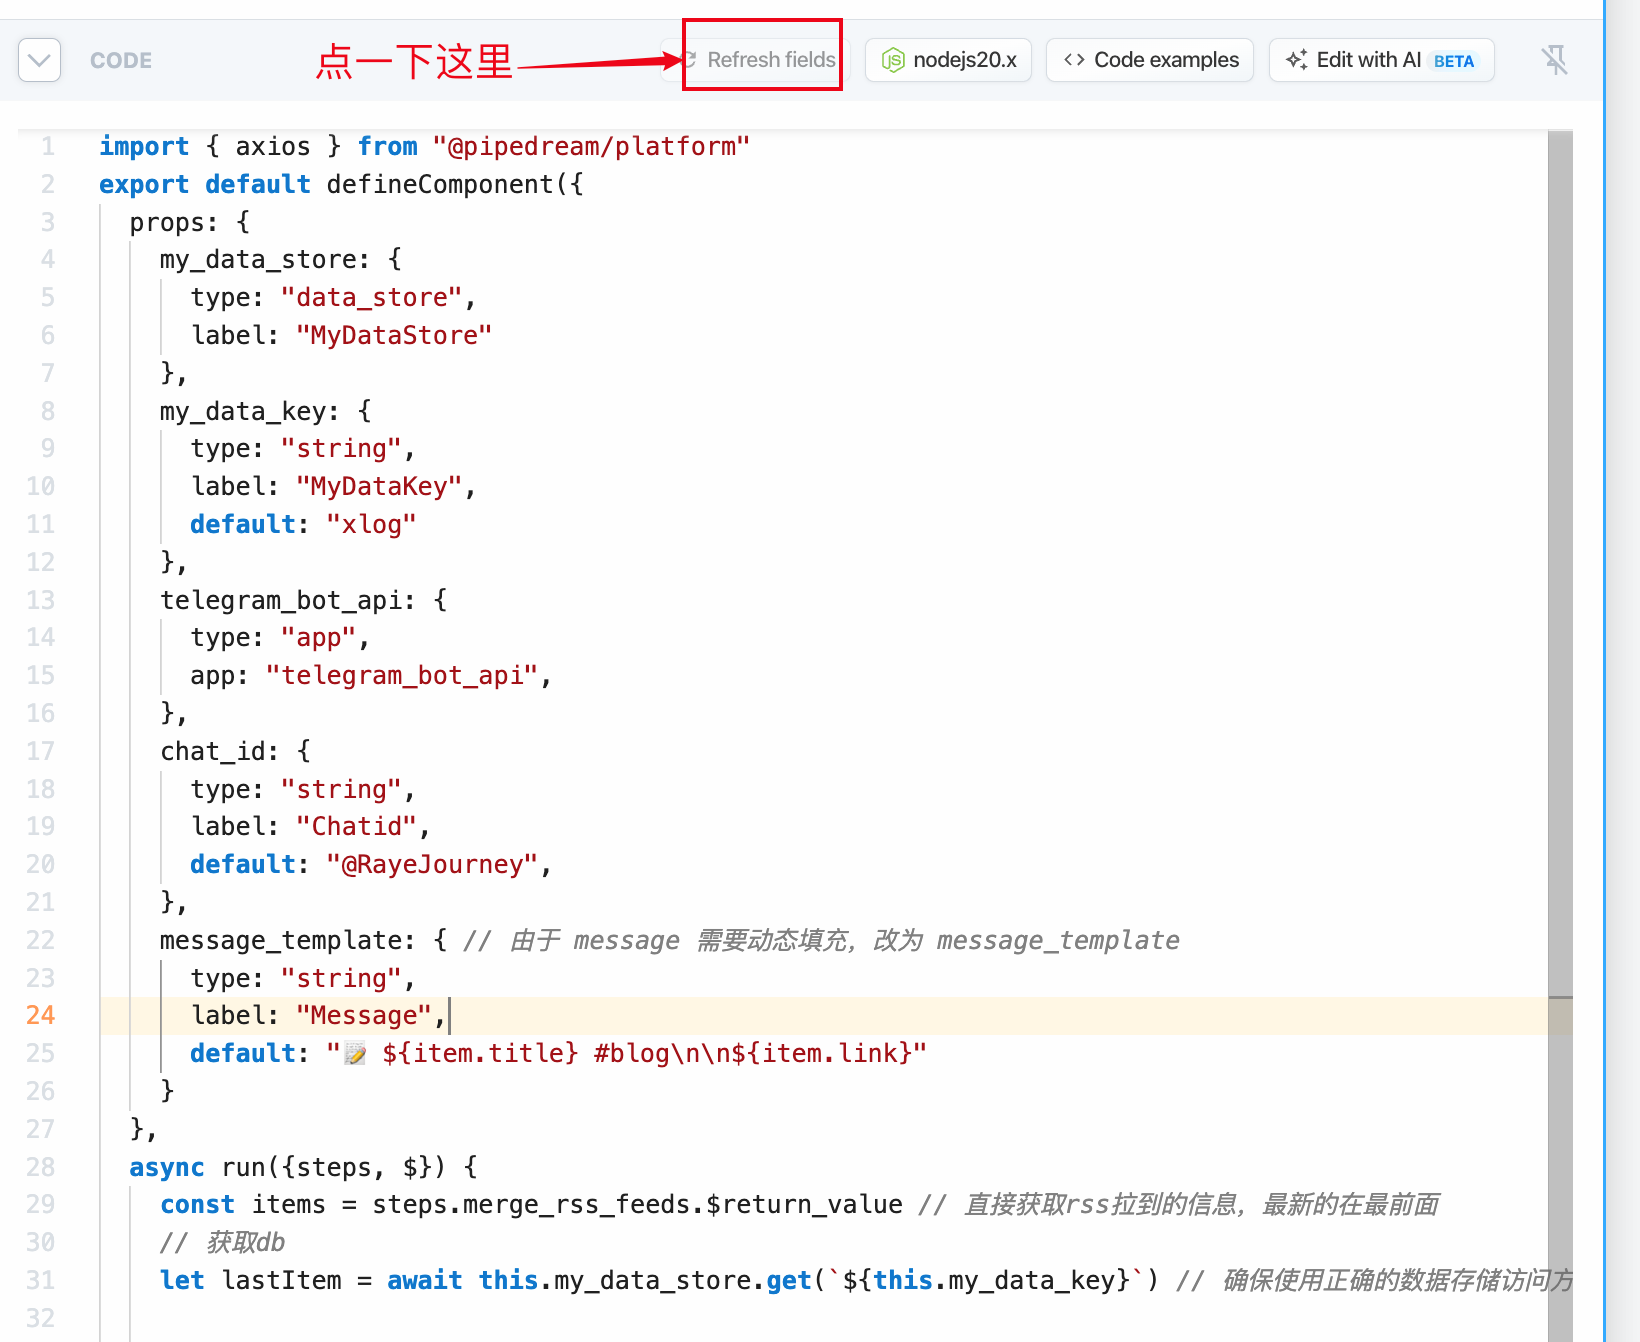Click the "telegram_bot_api" app string
This screenshot has height=1342, width=1640.
402,675
